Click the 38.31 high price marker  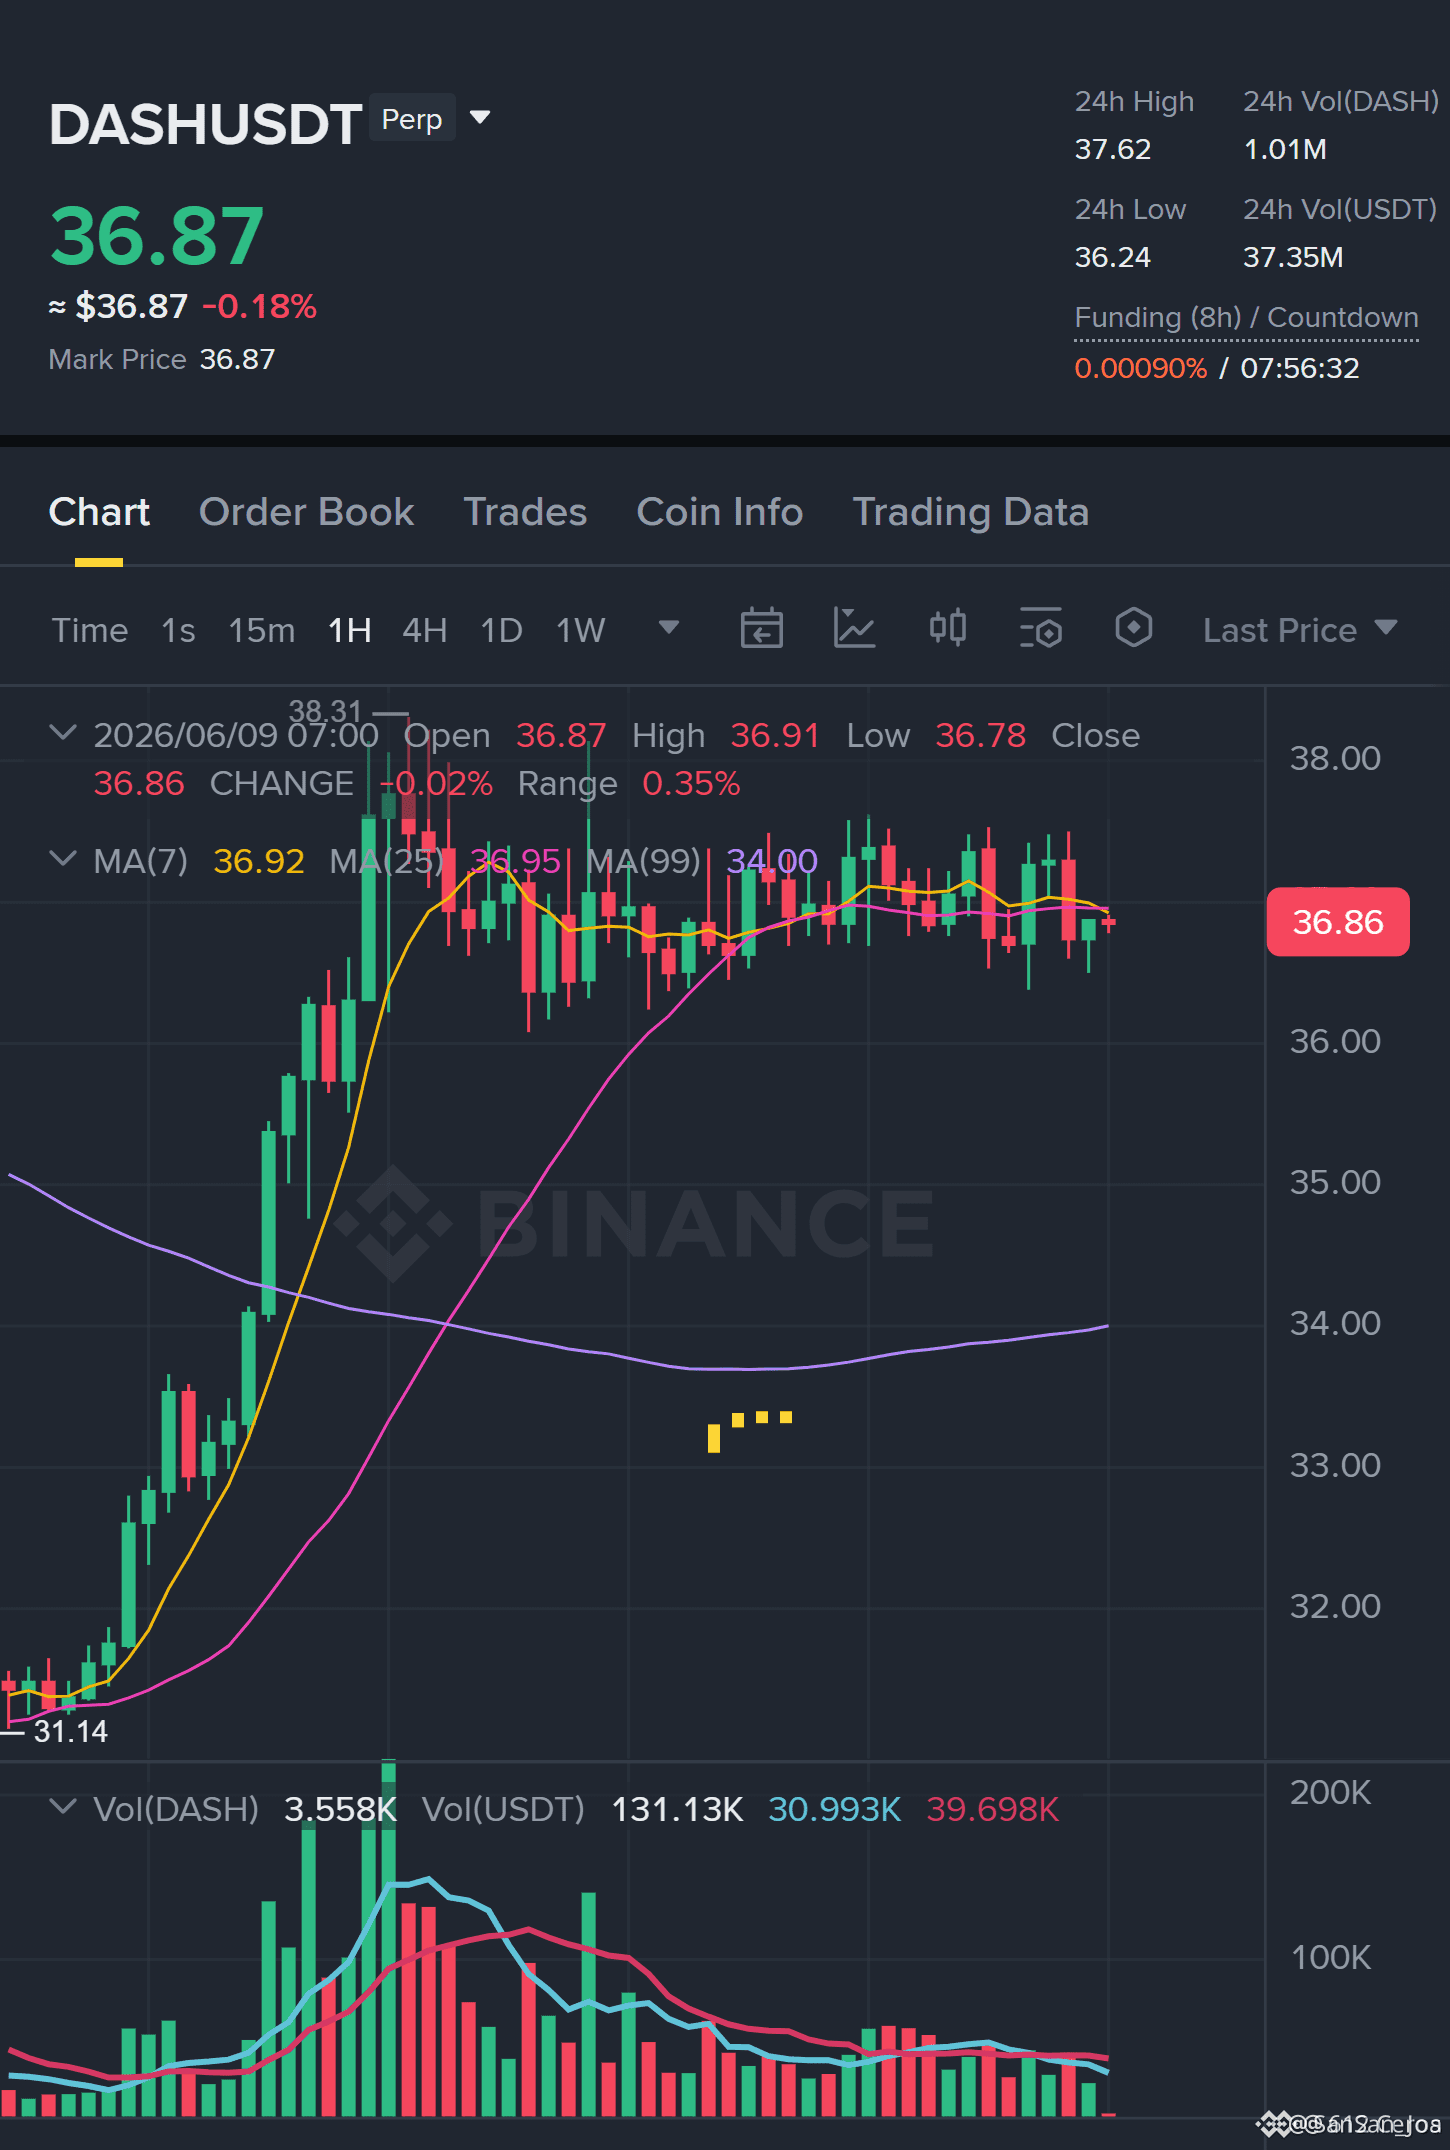pos(325,711)
